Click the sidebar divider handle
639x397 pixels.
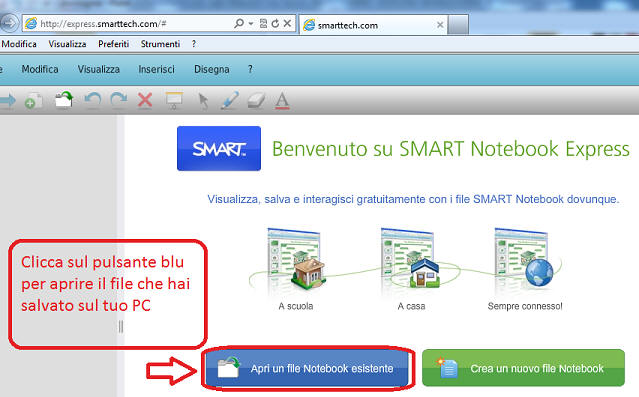(121, 326)
